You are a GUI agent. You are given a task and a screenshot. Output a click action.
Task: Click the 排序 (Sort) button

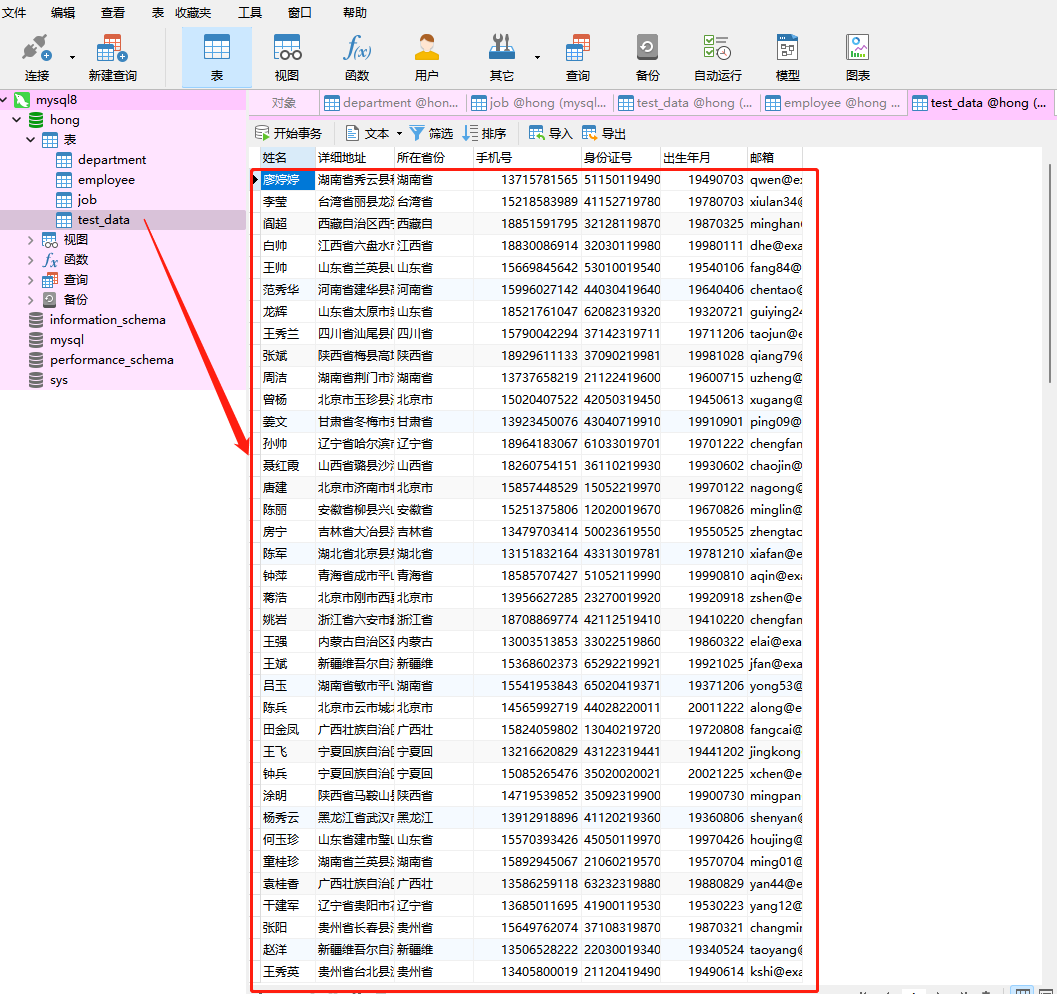click(485, 133)
